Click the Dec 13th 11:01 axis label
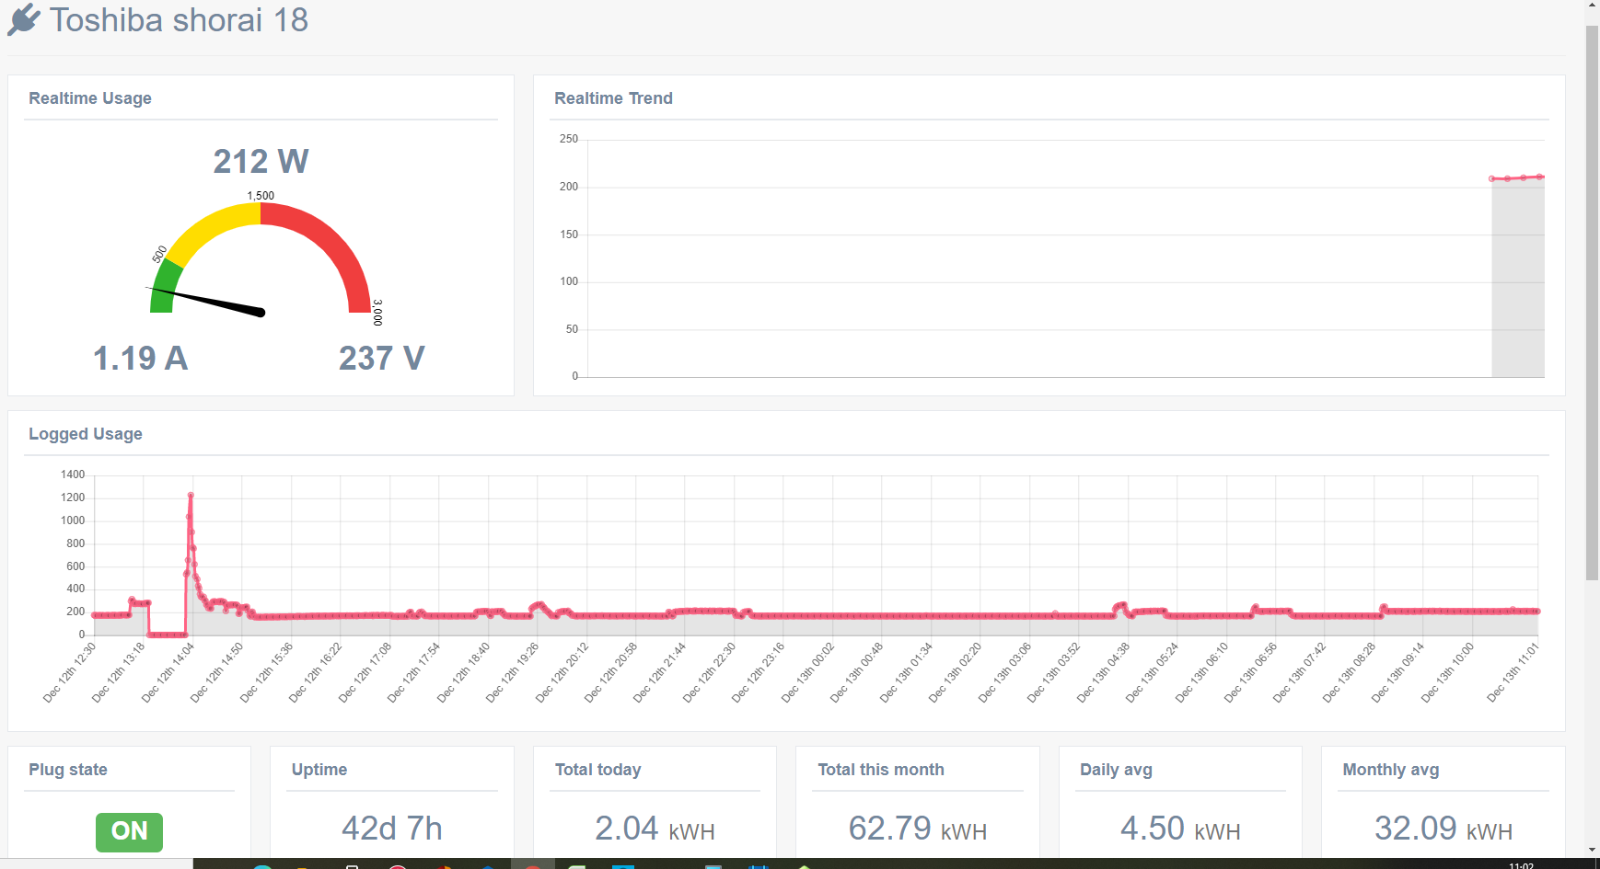The width and height of the screenshot is (1600, 869). coord(1514,673)
